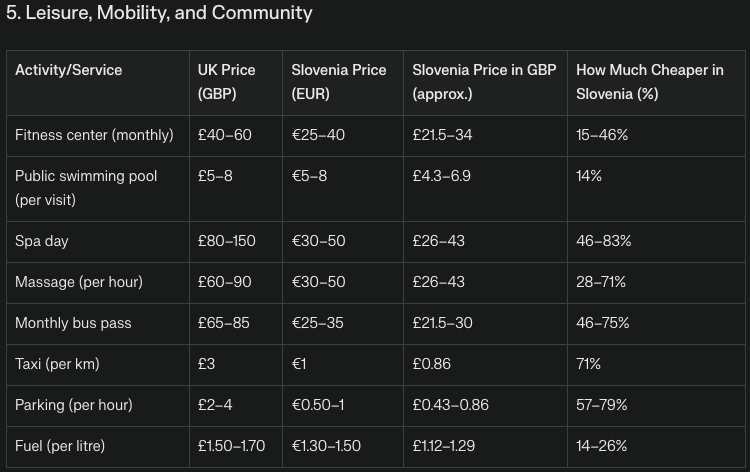Select the 15–46% fitness center savings cell
Viewport: 750px width, 472px height.
[x=602, y=134]
